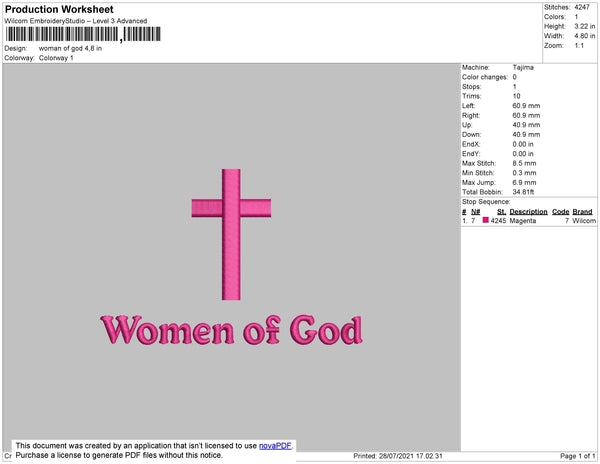This screenshot has height=464, width=600.
Task: Click the Up value 40.9 mm
Action: click(x=526, y=125)
